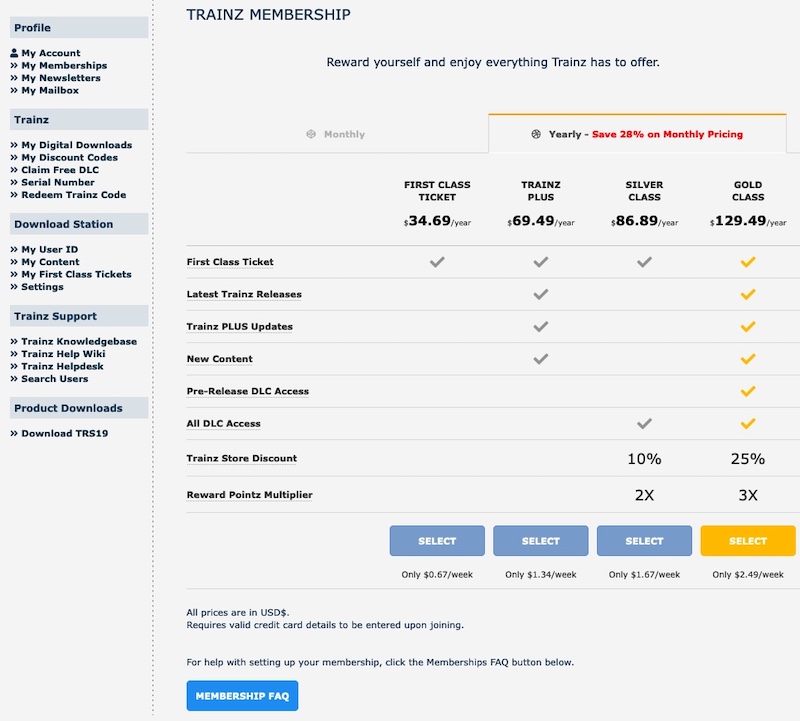Click the My Account person icon
The width and height of the screenshot is (800, 721).
coord(14,53)
